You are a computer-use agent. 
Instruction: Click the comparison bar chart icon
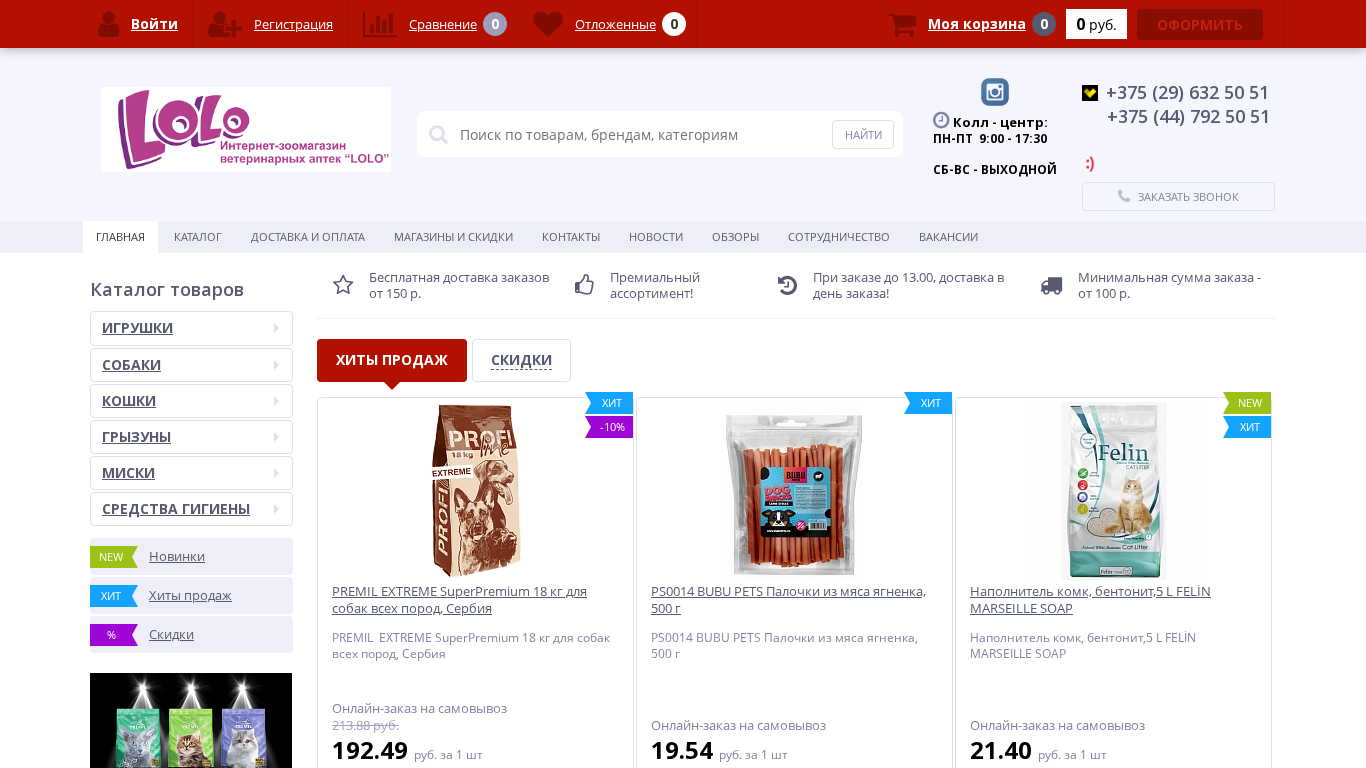click(380, 24)
